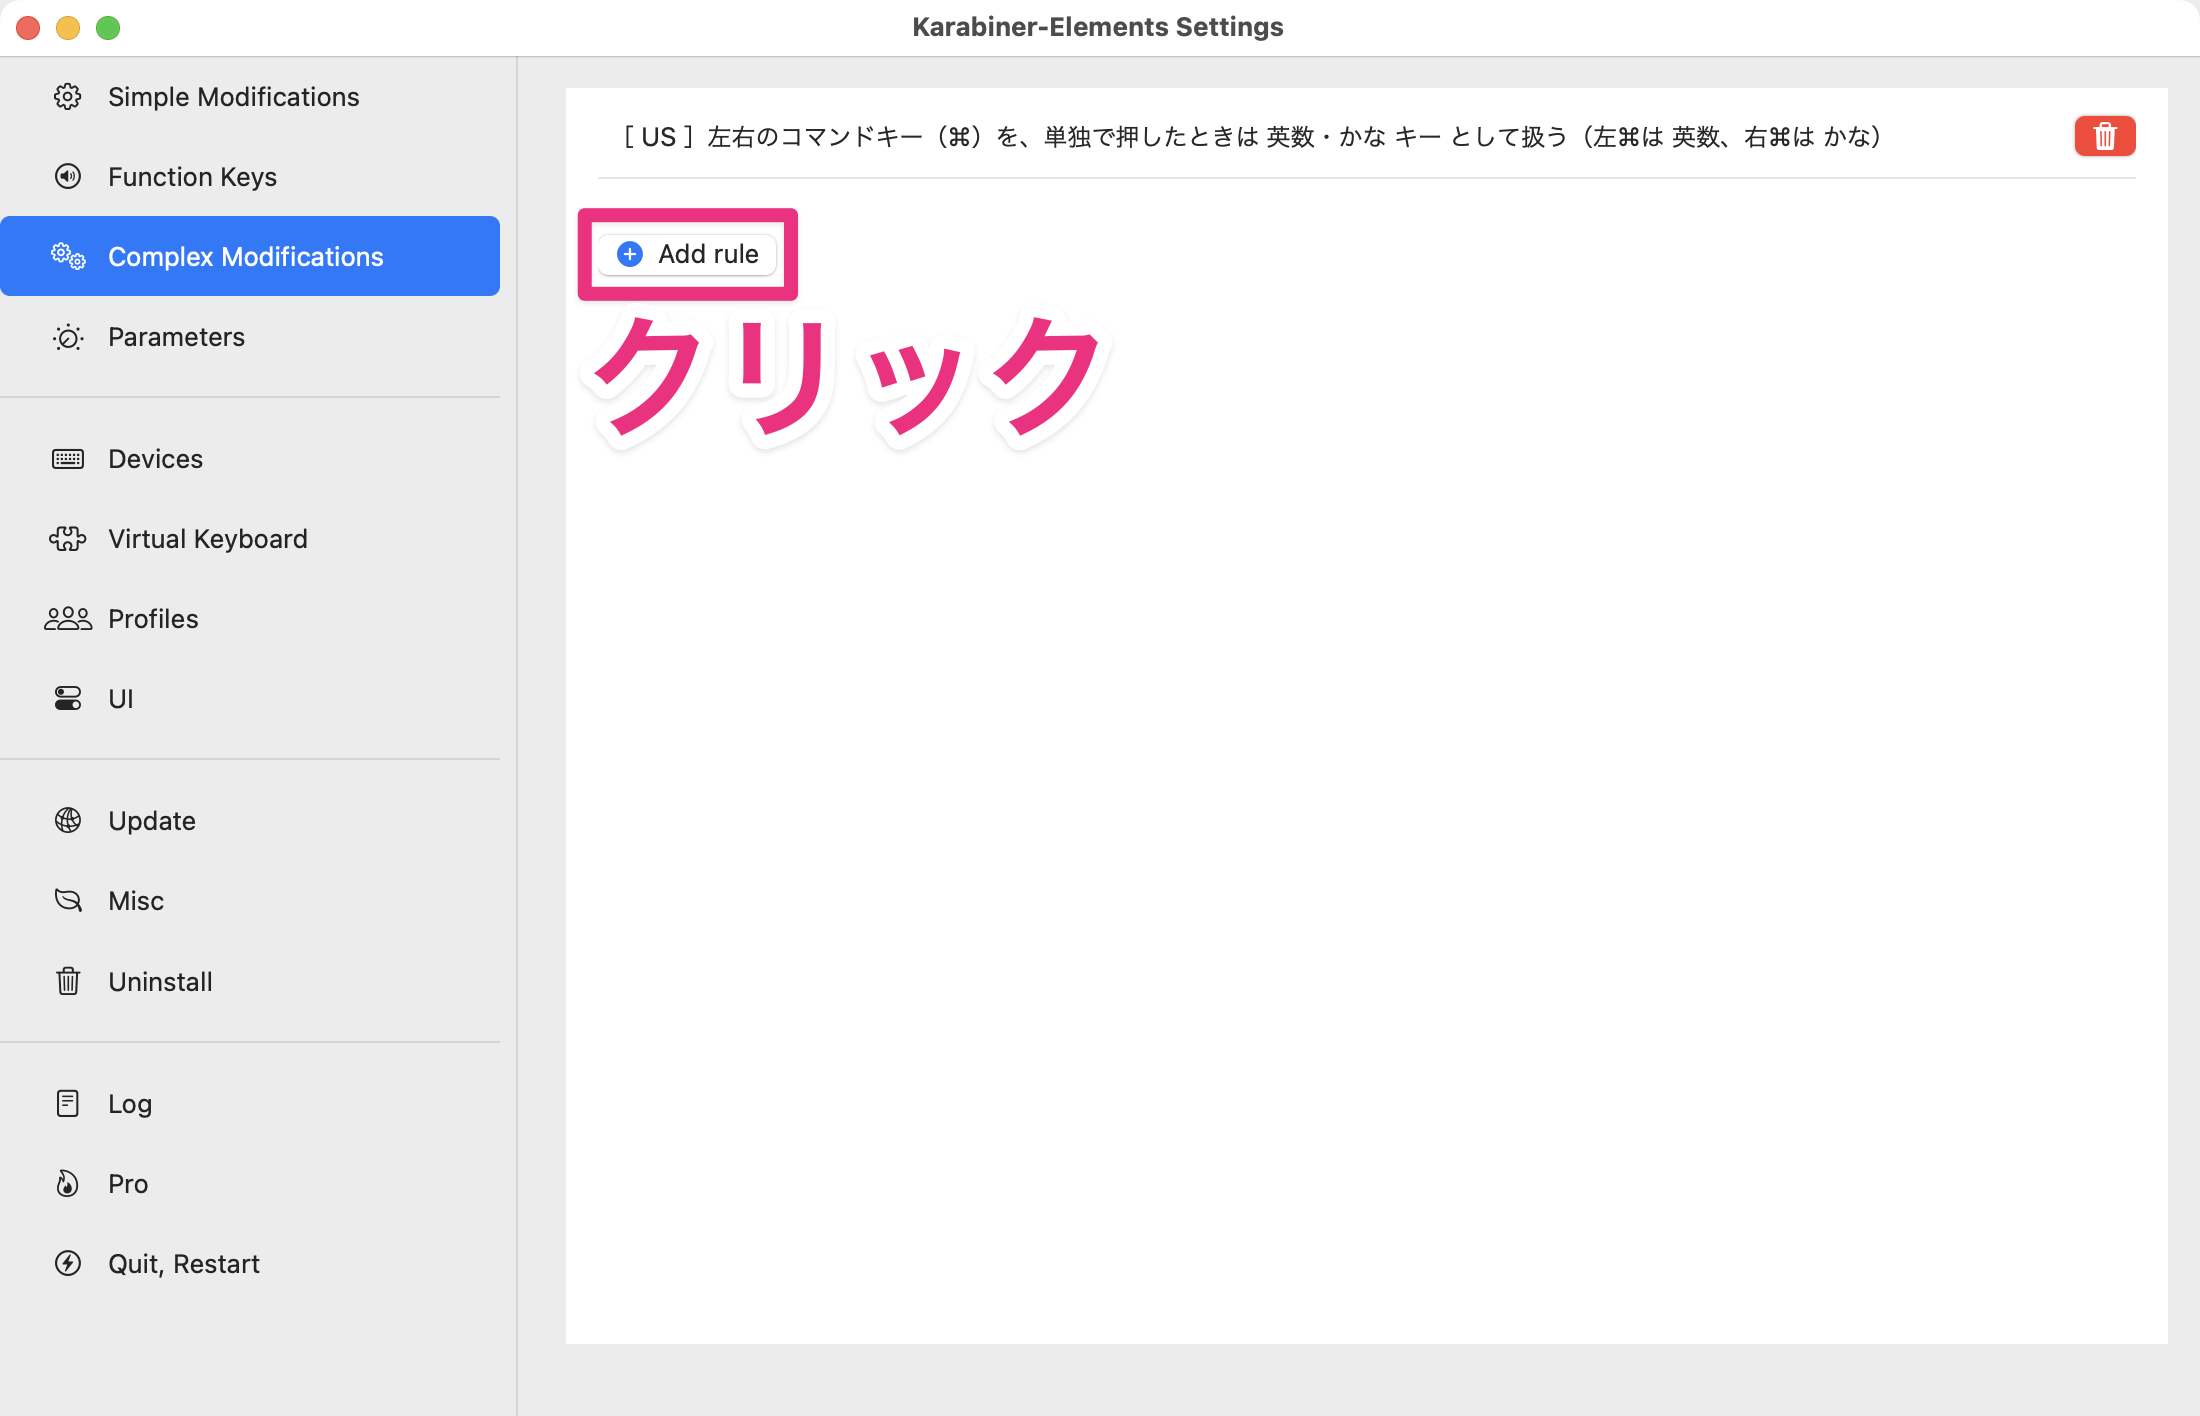Open the Log document icon
This screenshot has width=2200, height=1416.
click(x=67, y=1103)
